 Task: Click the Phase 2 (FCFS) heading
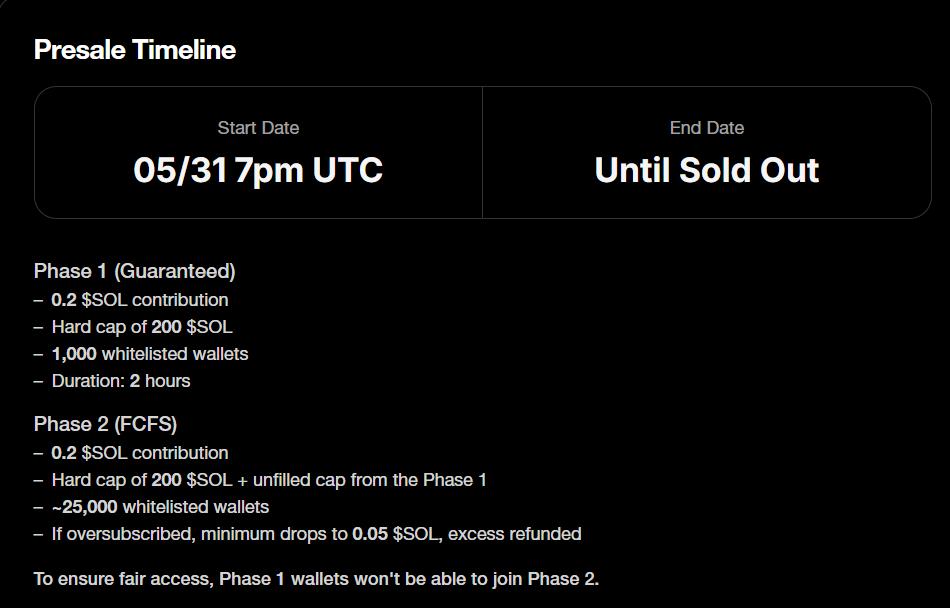(x=105, y=424)
